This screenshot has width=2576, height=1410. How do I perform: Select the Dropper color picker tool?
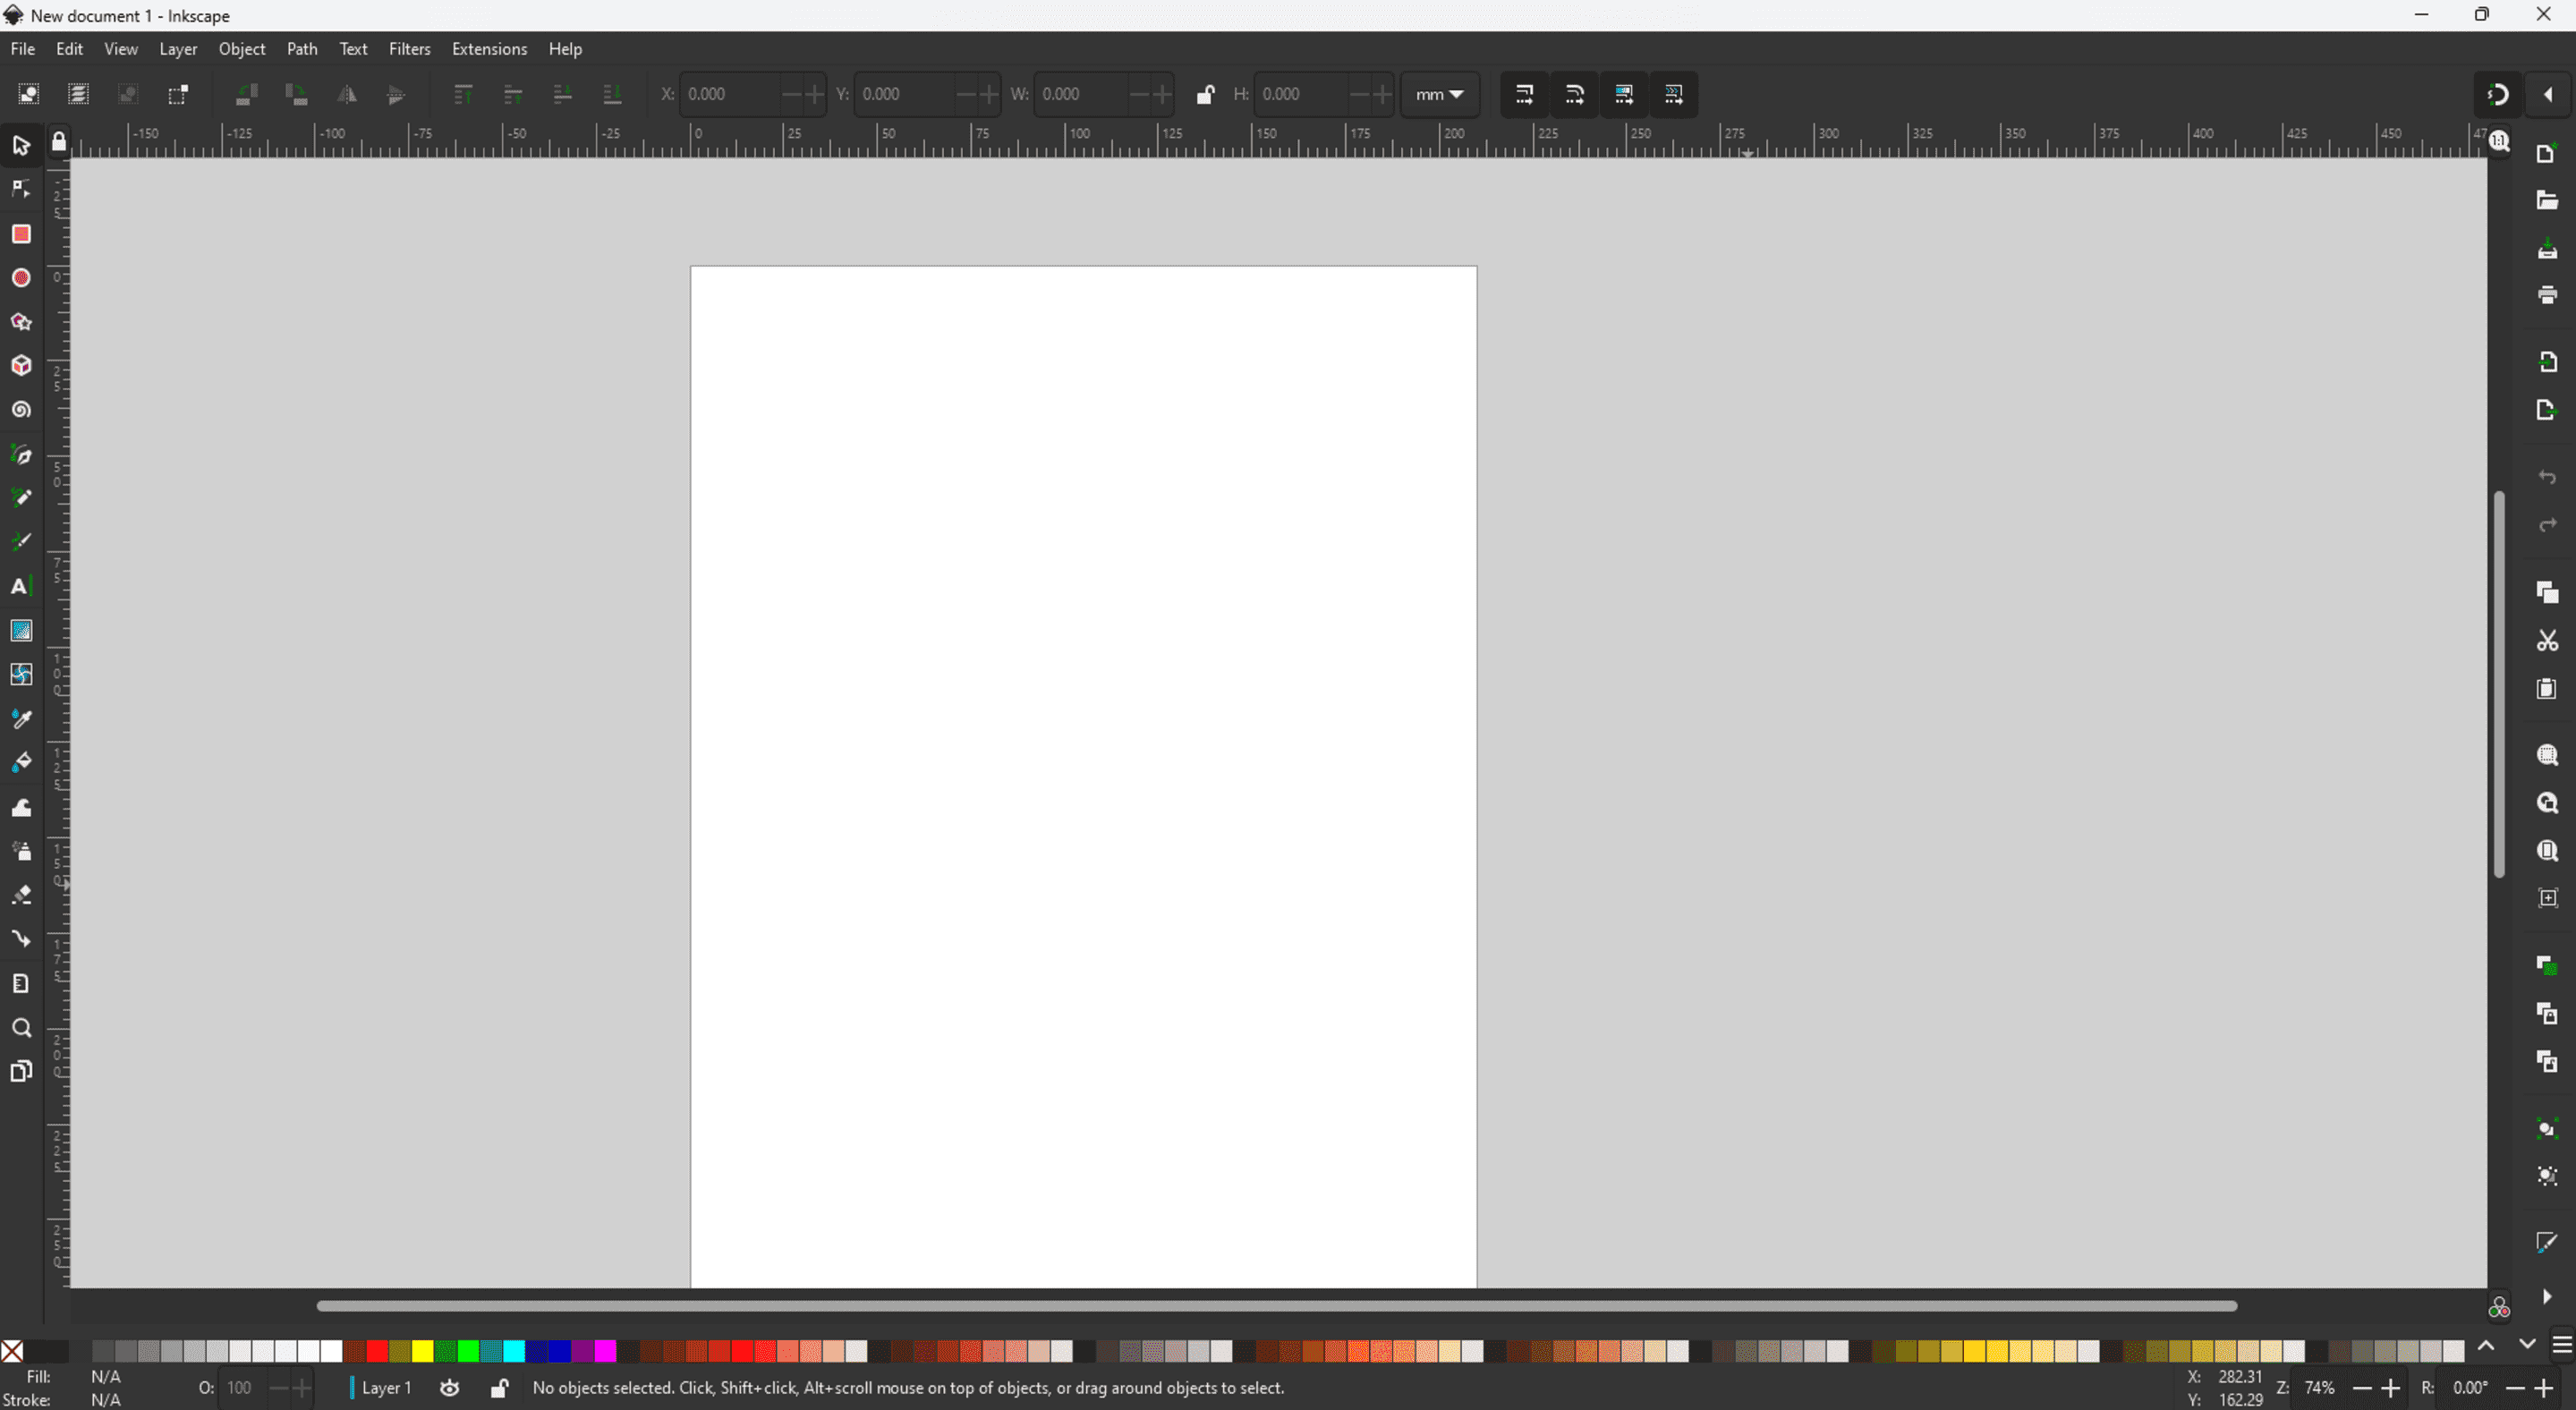pyautogui.click(x=21, y=719)
